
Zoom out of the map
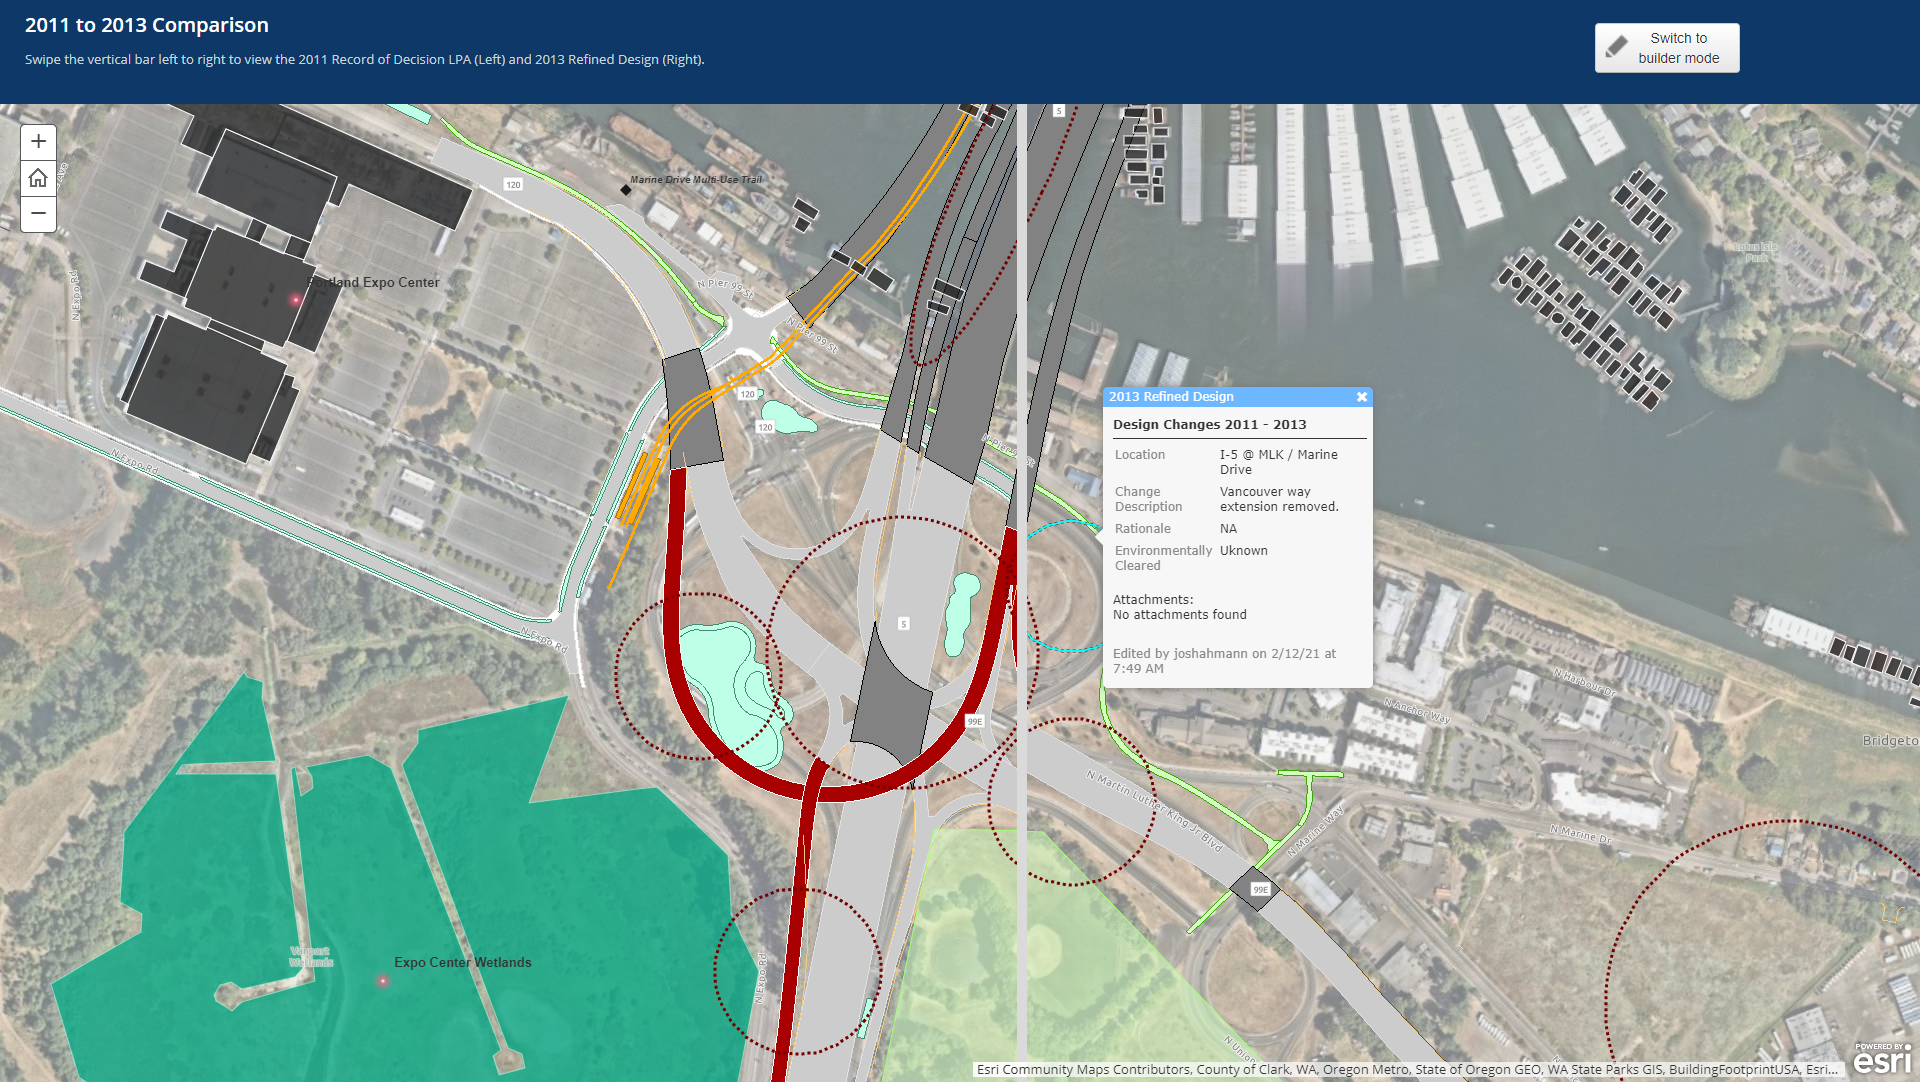[38, 213]
